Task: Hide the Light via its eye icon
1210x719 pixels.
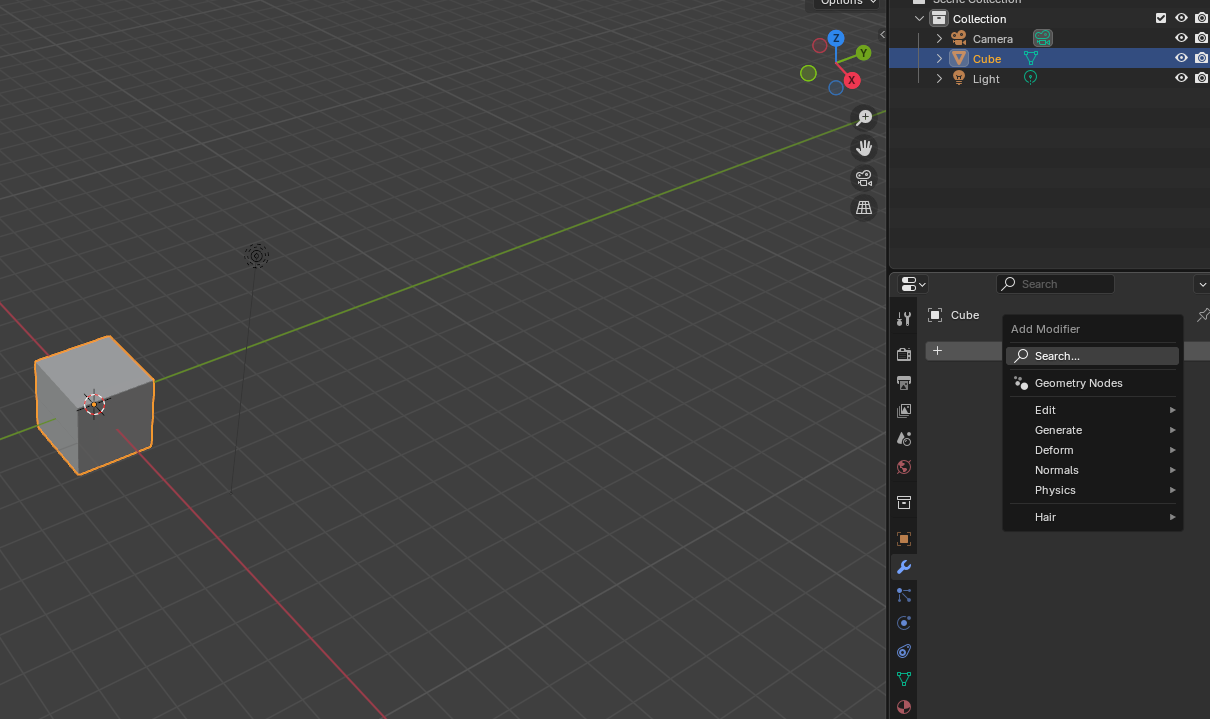Action: click(x=1181, y=78)
